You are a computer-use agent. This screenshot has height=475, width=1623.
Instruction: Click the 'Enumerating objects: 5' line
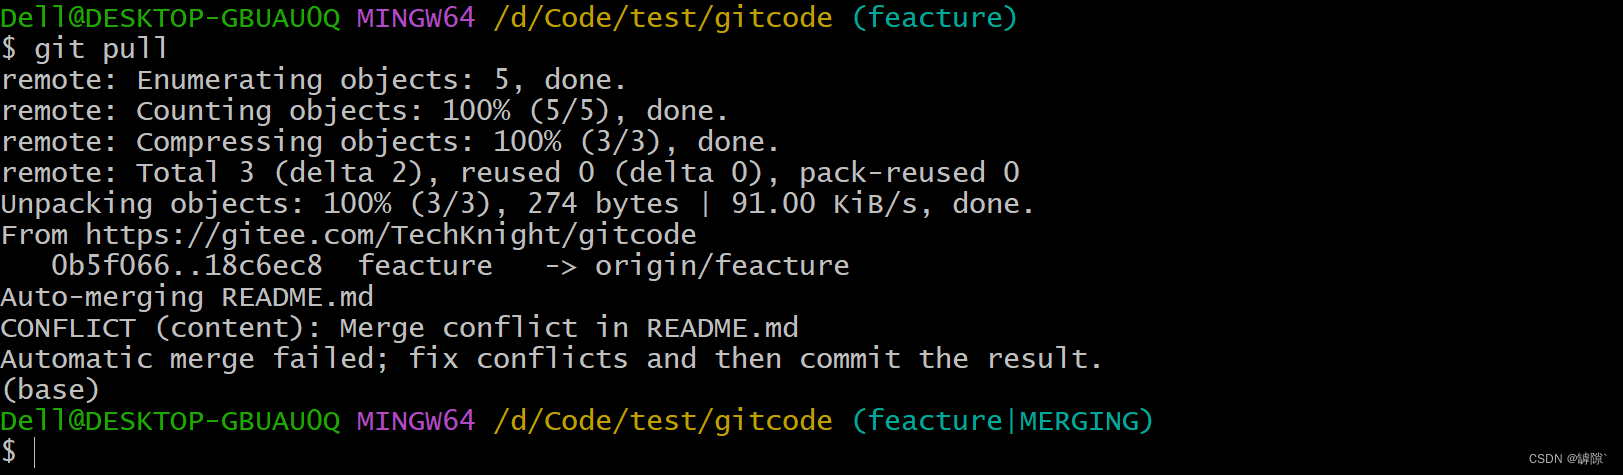click(313, 80)
